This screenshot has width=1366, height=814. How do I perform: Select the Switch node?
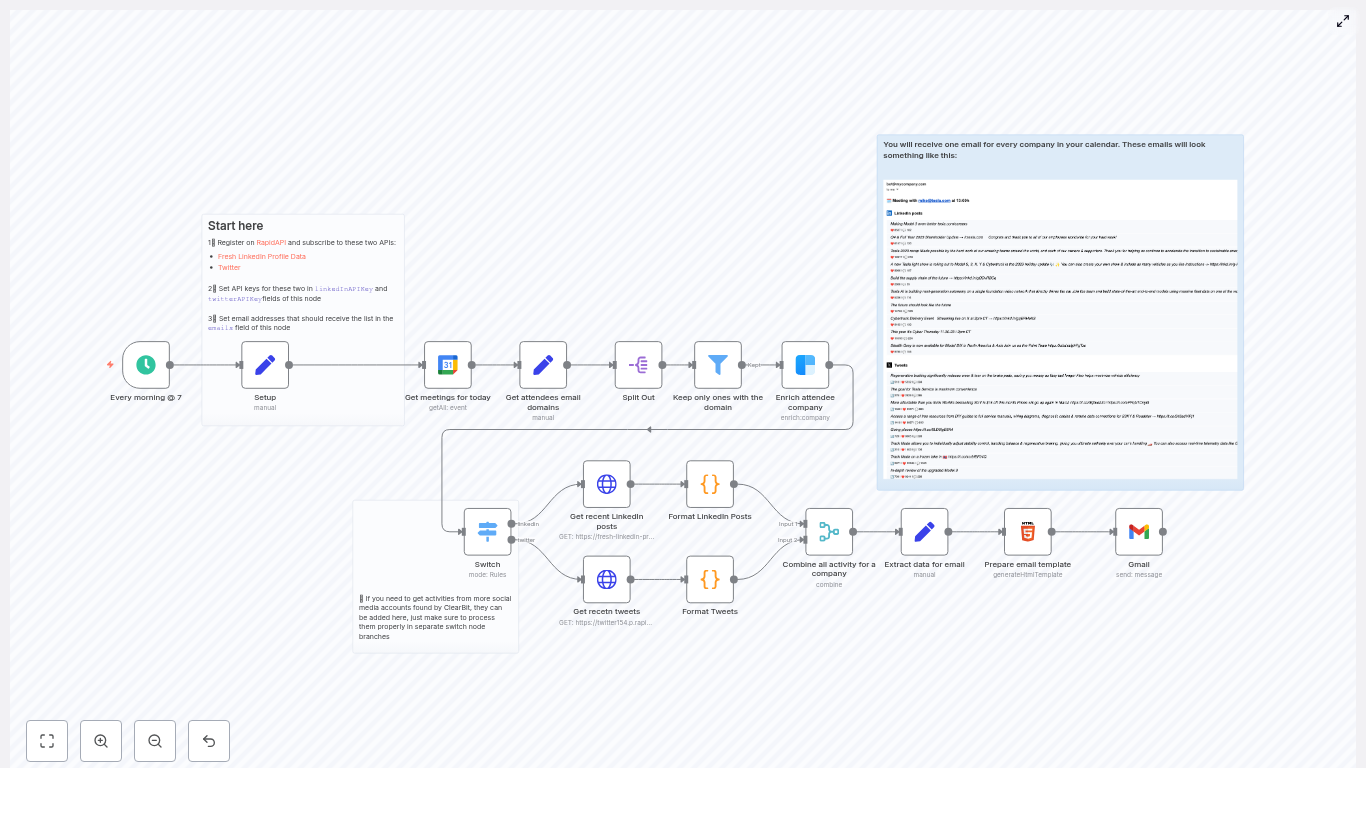(x=487, y=532)
